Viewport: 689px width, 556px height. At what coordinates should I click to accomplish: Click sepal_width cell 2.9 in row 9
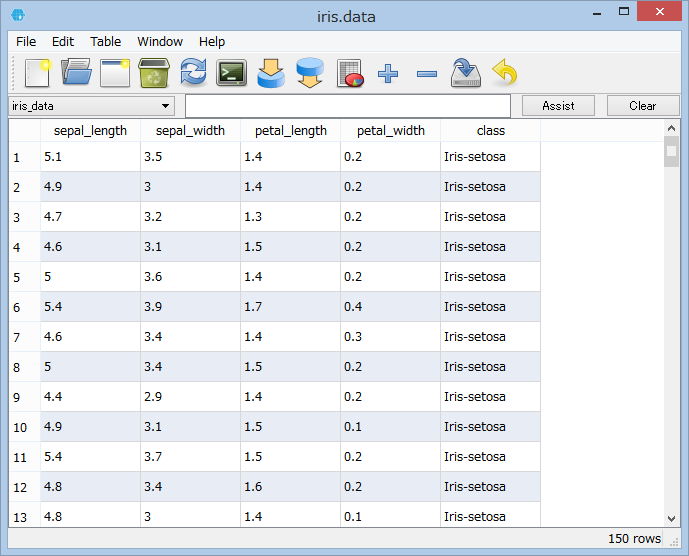pyautogui.click(x=190, y=397)
